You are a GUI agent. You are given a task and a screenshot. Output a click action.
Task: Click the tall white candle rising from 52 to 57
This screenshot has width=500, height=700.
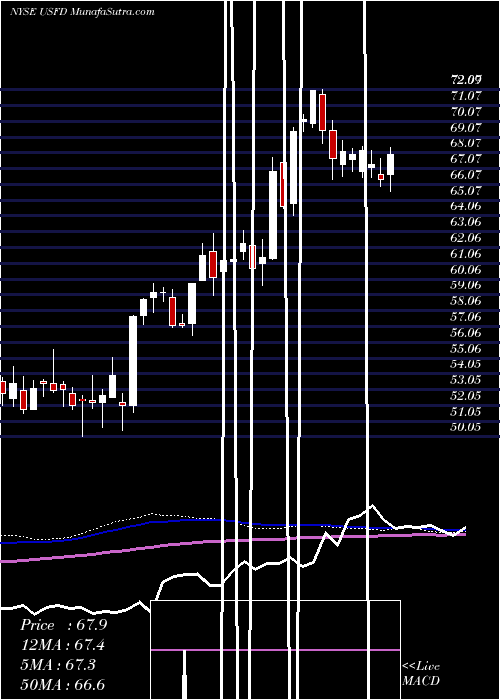[x=133, y=361]
